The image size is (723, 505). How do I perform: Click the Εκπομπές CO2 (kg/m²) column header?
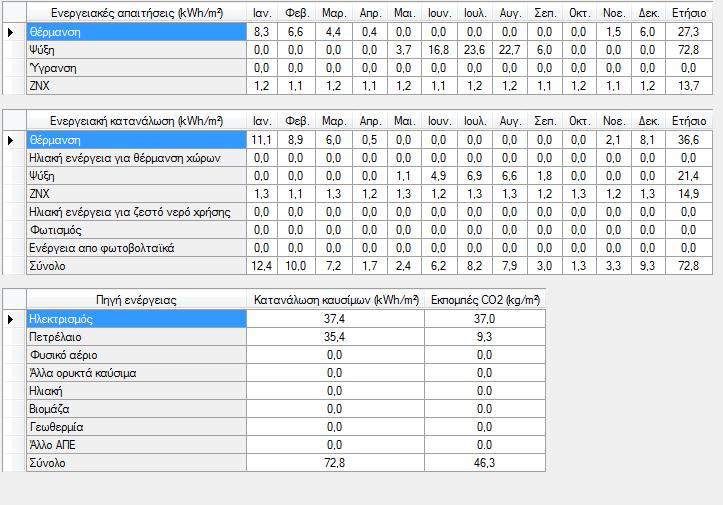coord(485,300)
